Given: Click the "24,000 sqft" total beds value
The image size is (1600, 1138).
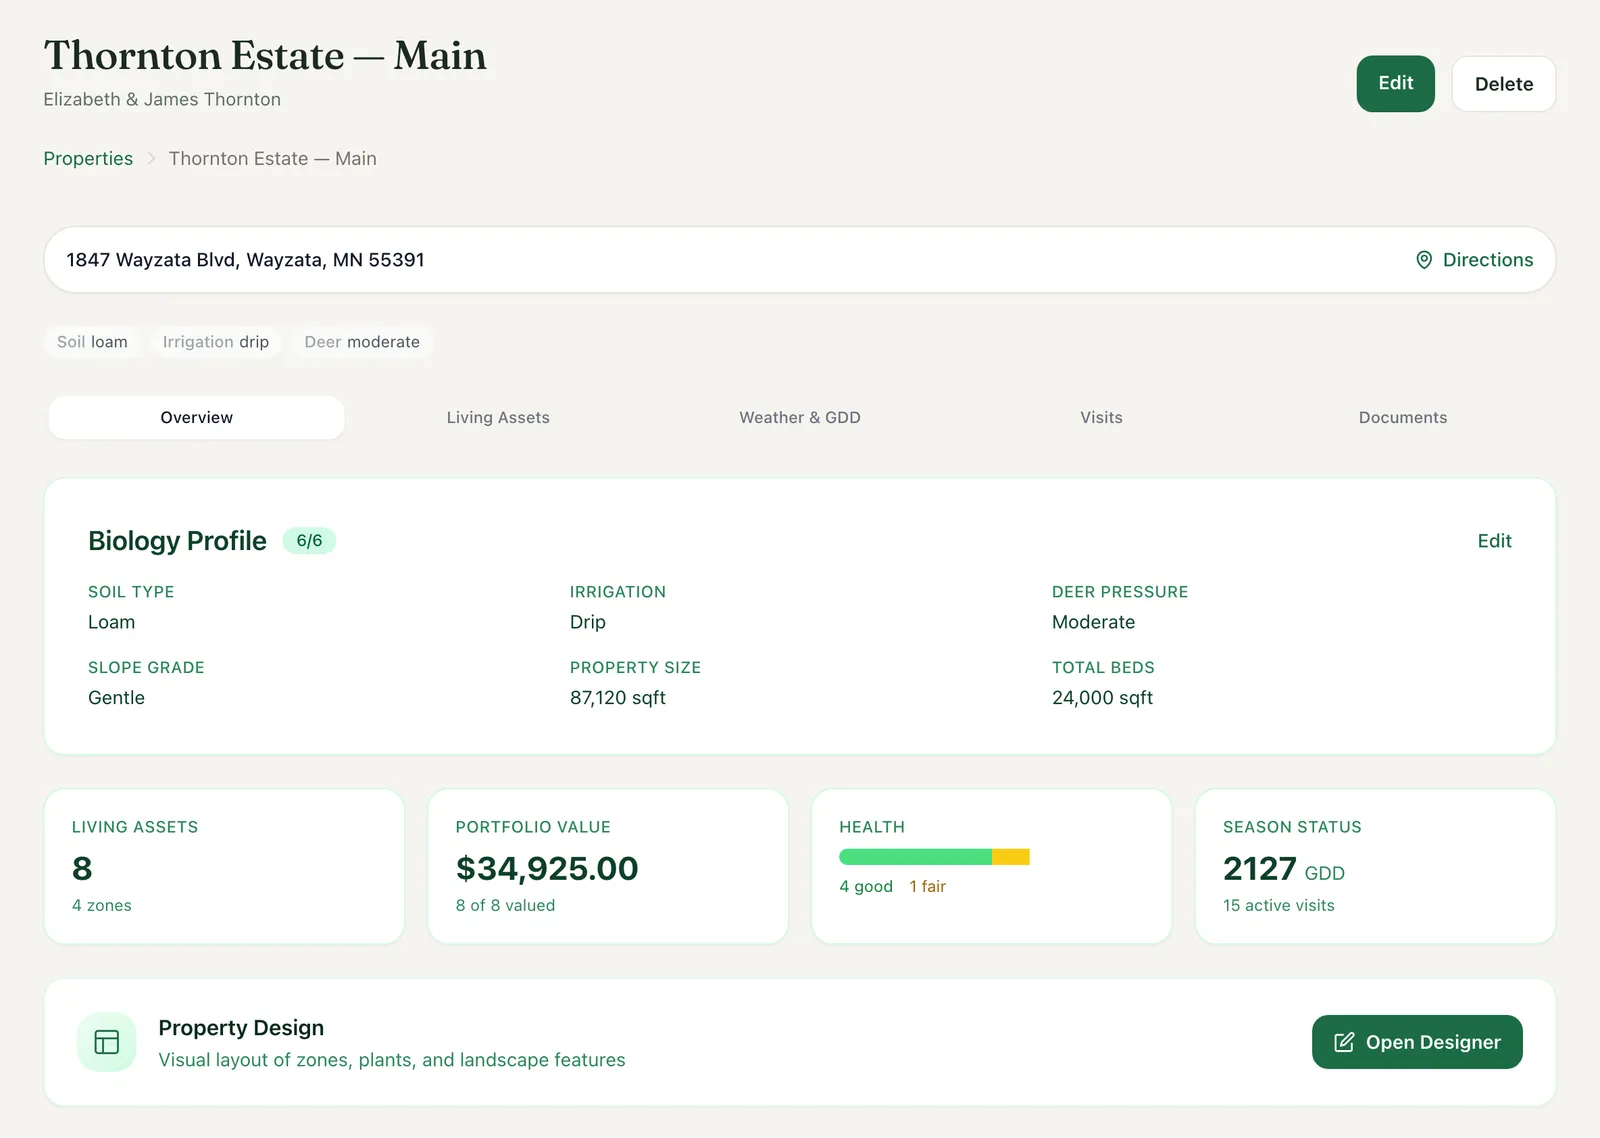Looking at the screenshot, I should pos(1102,698).
